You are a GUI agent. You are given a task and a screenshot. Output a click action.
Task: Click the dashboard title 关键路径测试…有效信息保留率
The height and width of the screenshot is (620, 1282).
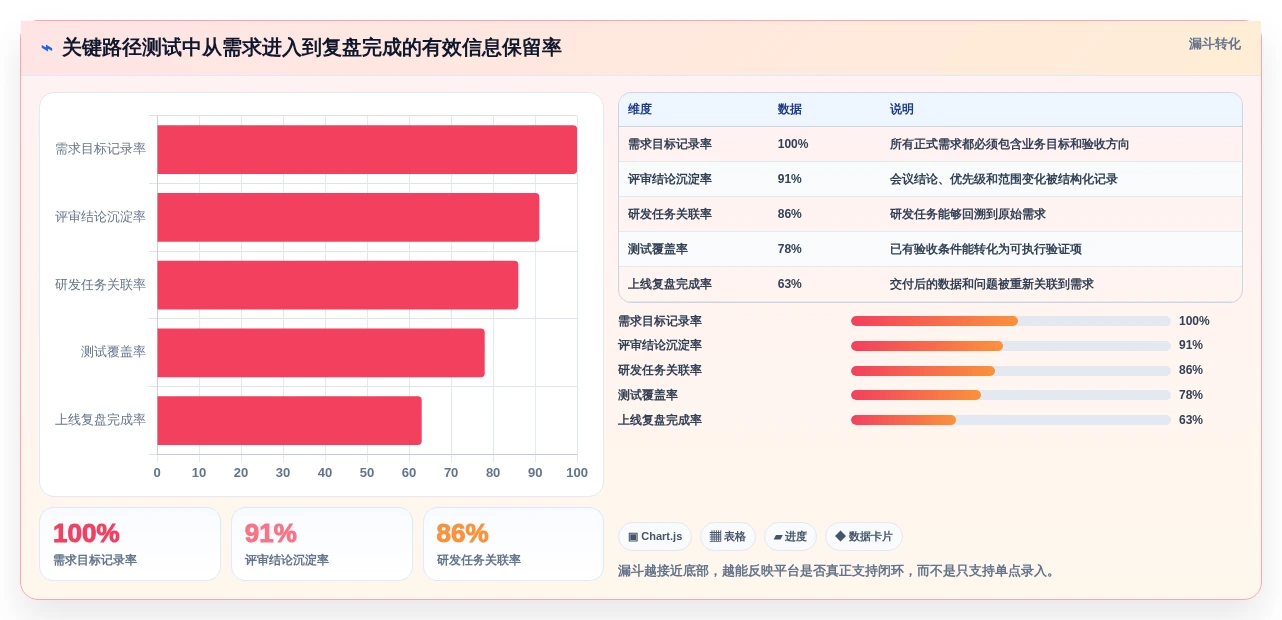click(312, 48)
